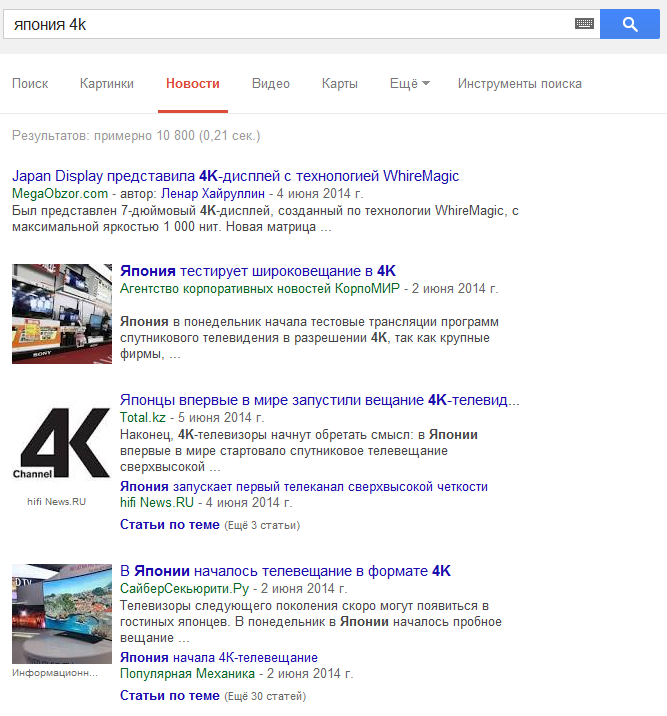Image resolution: width=667 pixels, height=716 pixels.
Task: Open 'Японцы впервые в мире запустили вещание' link
Action: [320, 400]
